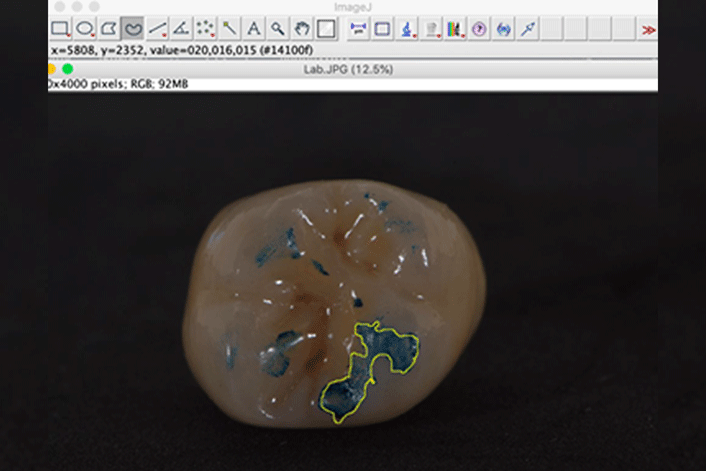This screenshot has height=471, width=706.
Task: Open the LUT menu color bars button
Action: [455, 29]
